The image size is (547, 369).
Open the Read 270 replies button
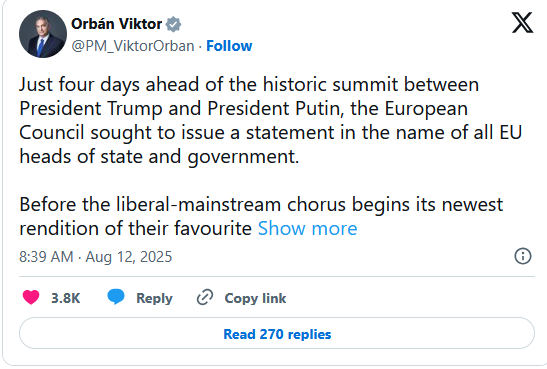pyautogui.click(x=277, y=333)
